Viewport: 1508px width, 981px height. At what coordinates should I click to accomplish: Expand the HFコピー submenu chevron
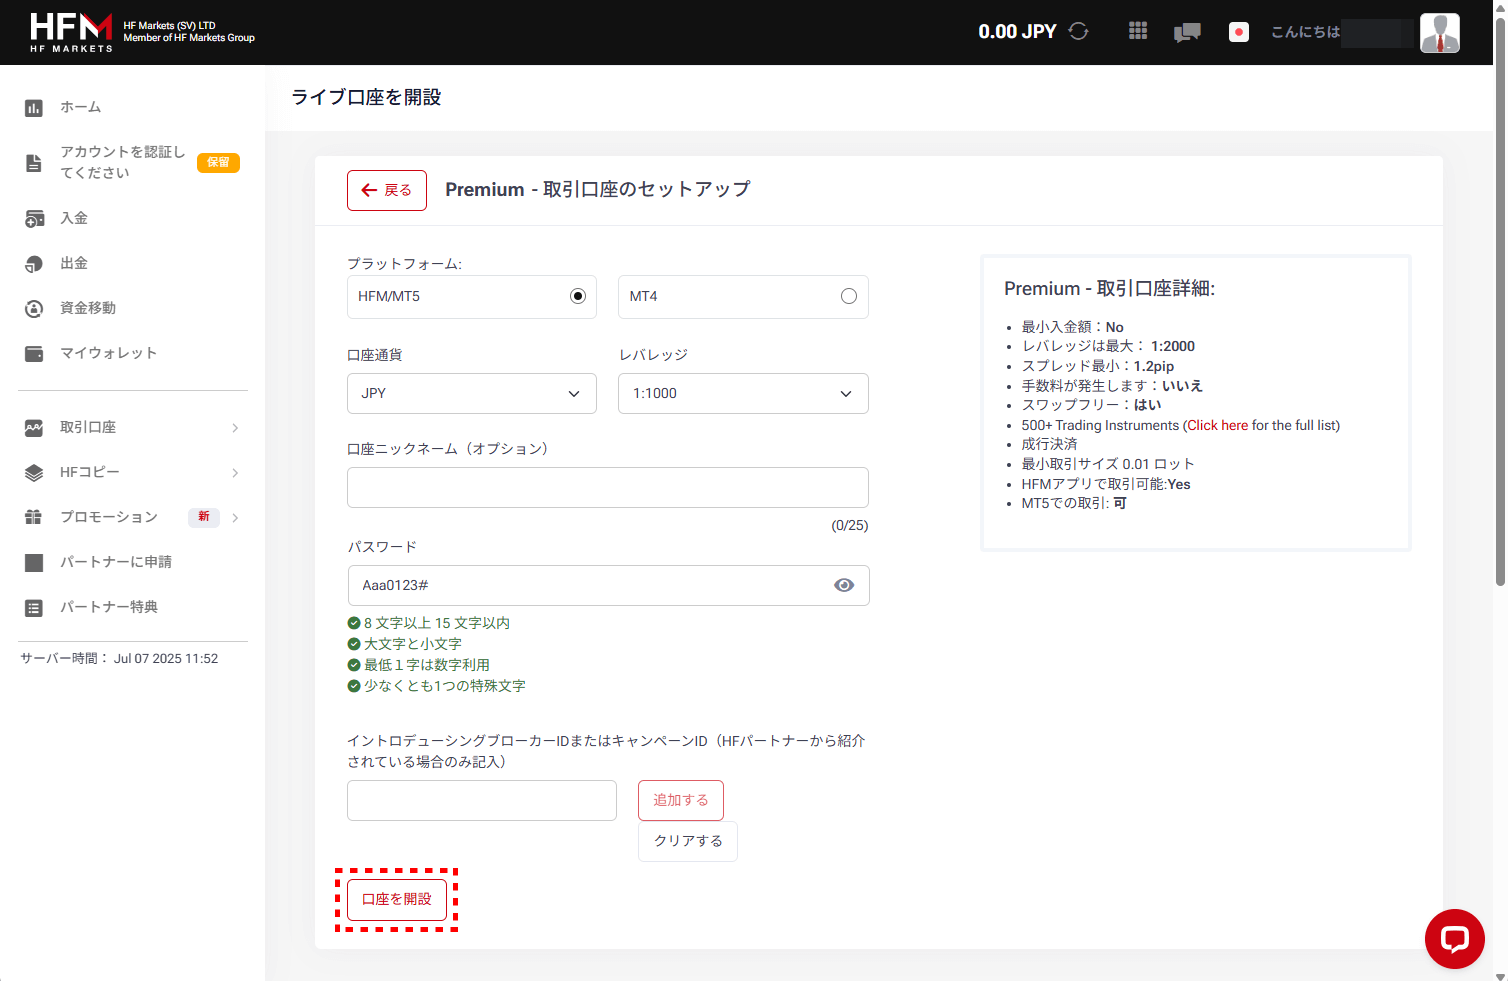(x=235, y=473)
